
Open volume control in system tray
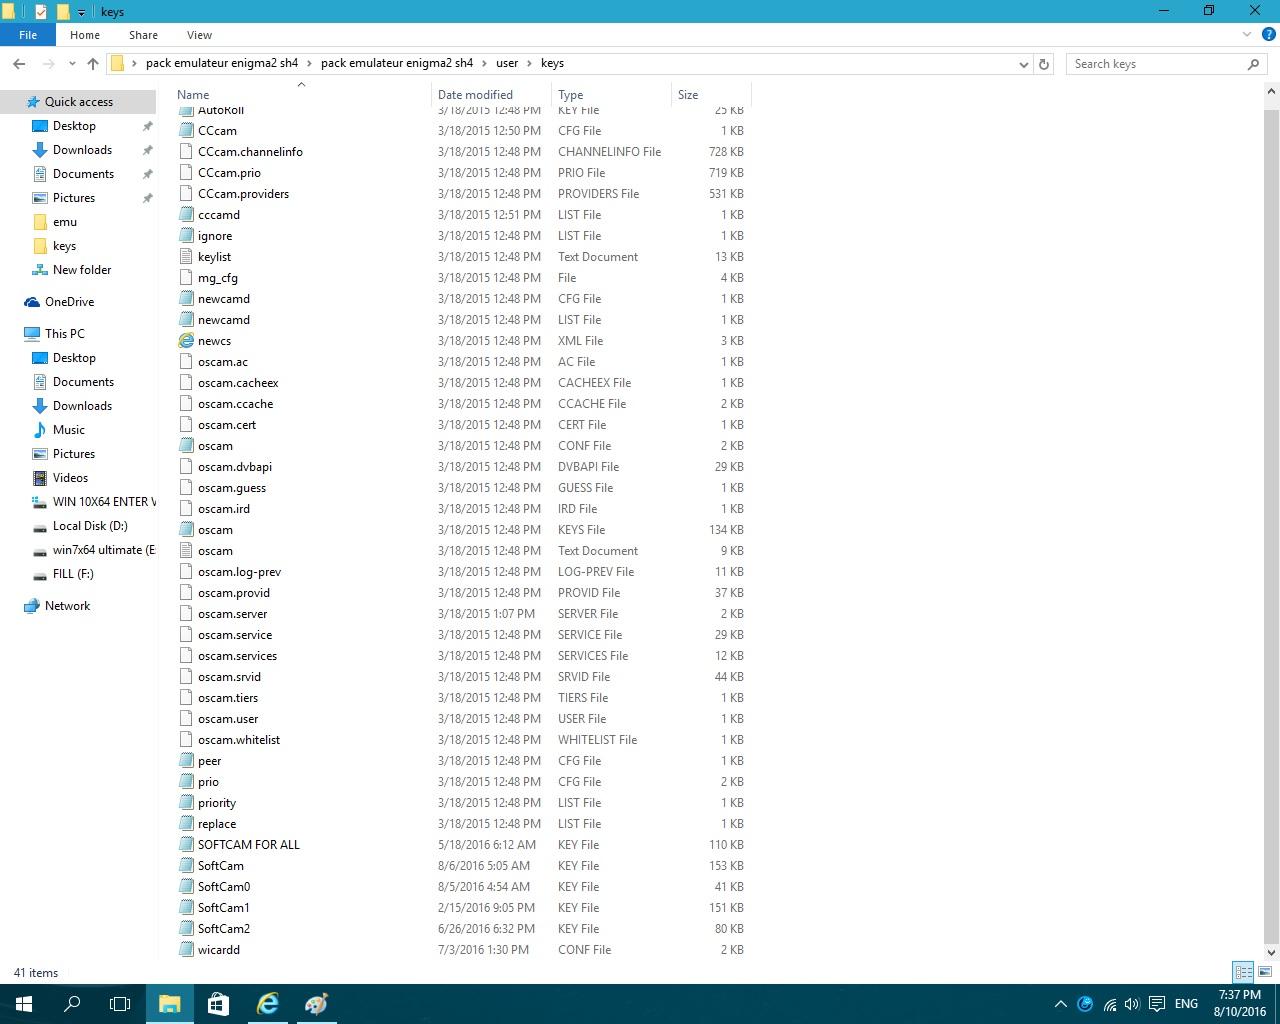pyautogui.click(x=1132, y=1004)
